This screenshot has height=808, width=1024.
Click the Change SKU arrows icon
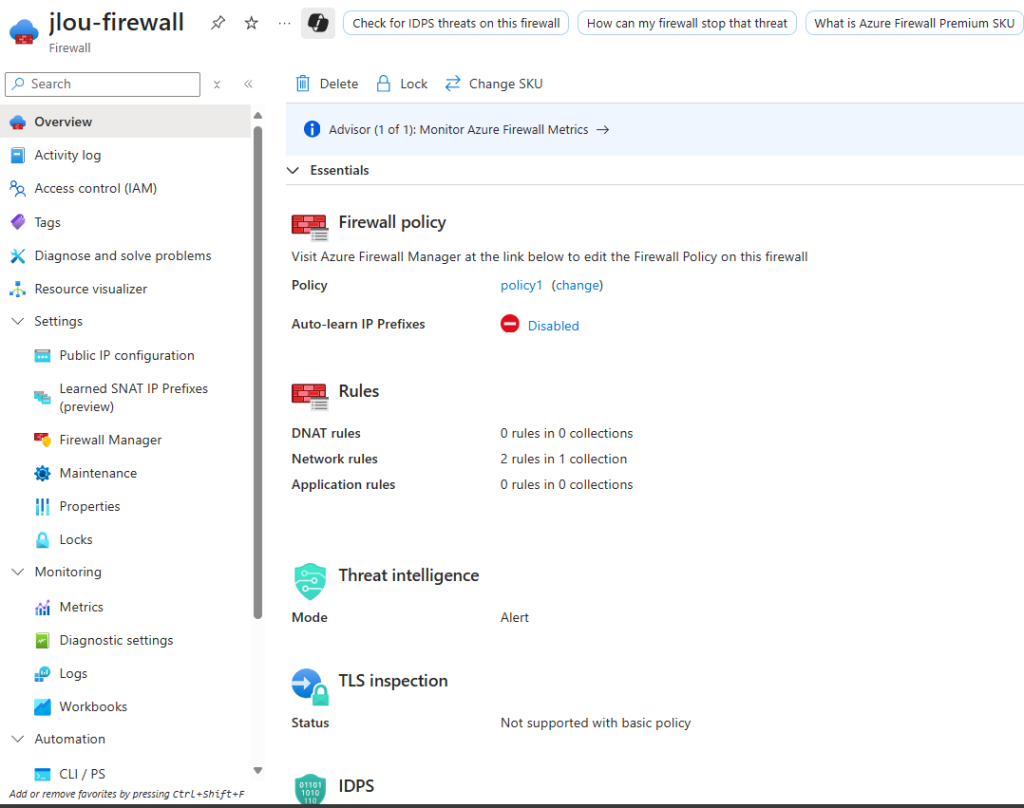(x=453, y=84)
